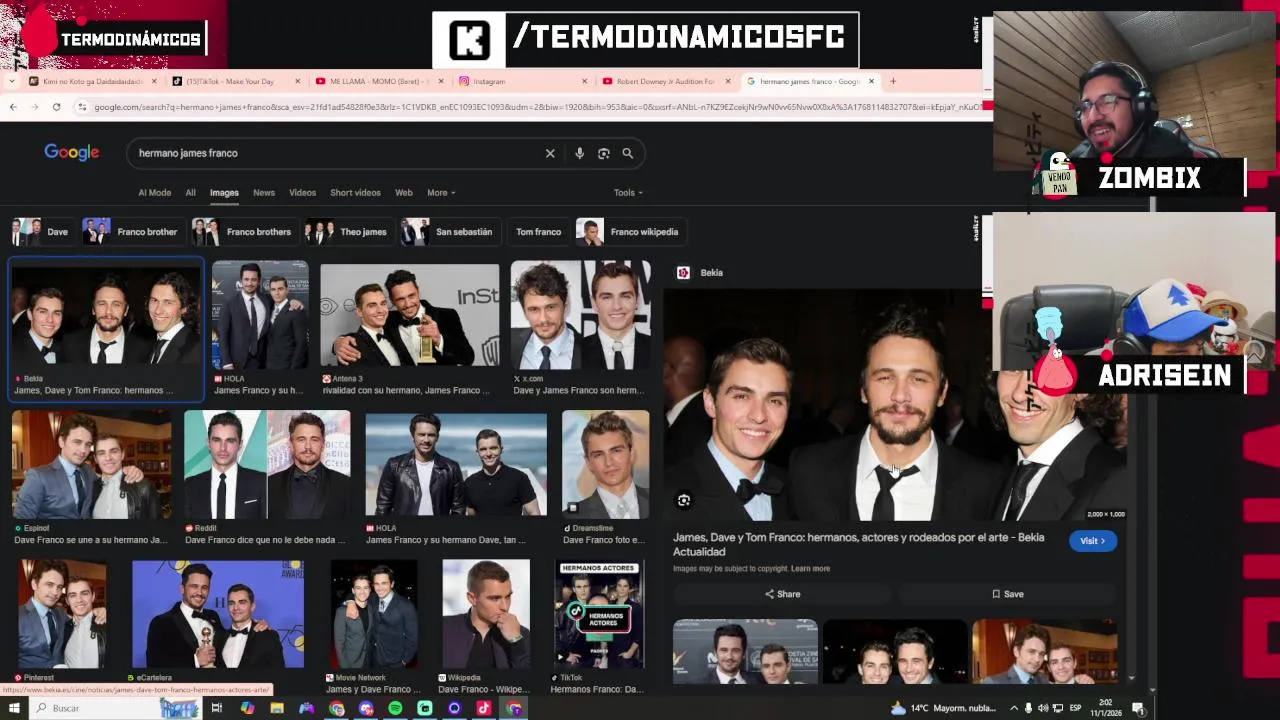Viewport: 1280px width, 720px height.
Task: Open the notifications center icon
Action: point(1138,708)
